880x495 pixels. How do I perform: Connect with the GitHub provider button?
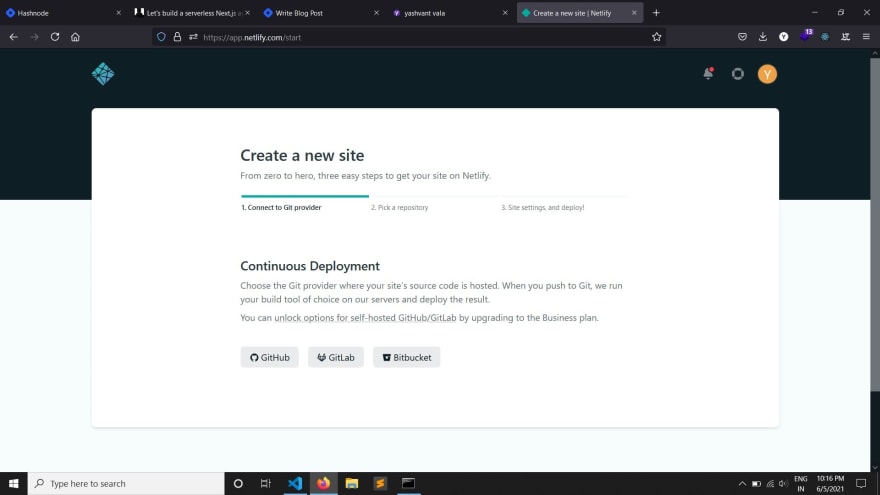pos(269,357)
